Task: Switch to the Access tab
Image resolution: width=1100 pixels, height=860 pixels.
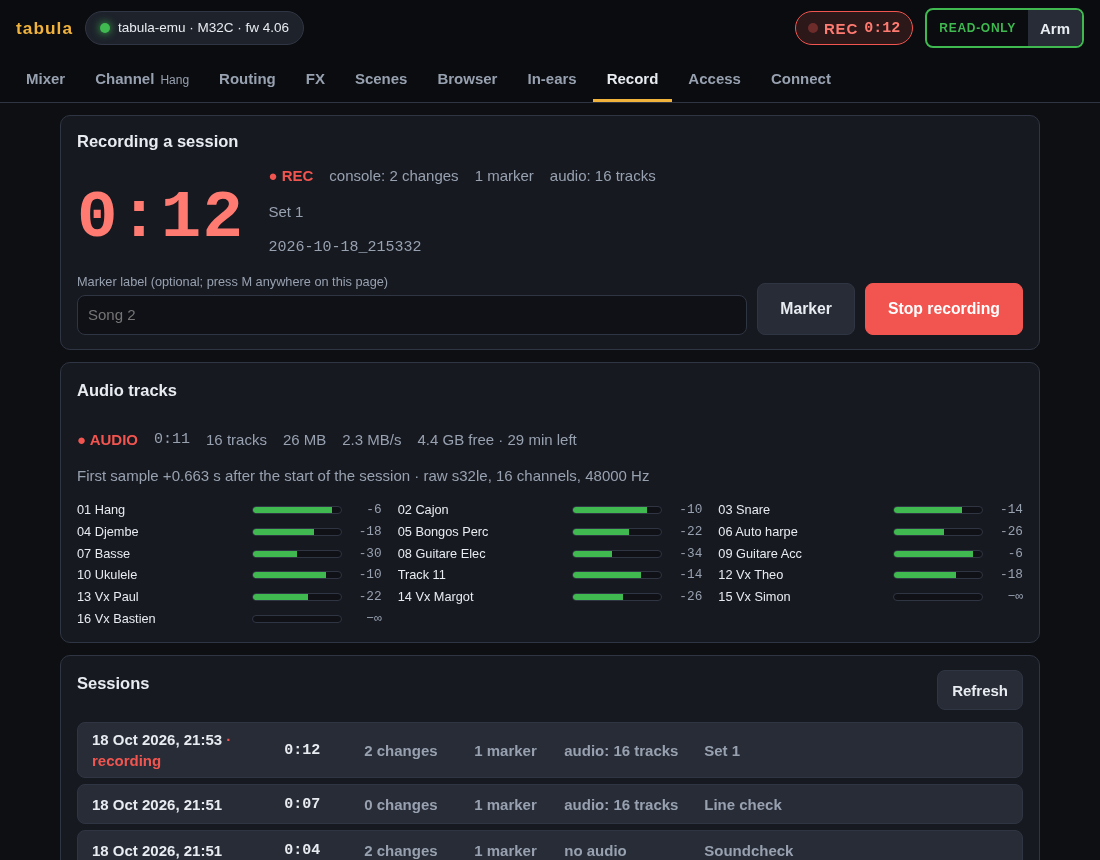Action: 714,79
